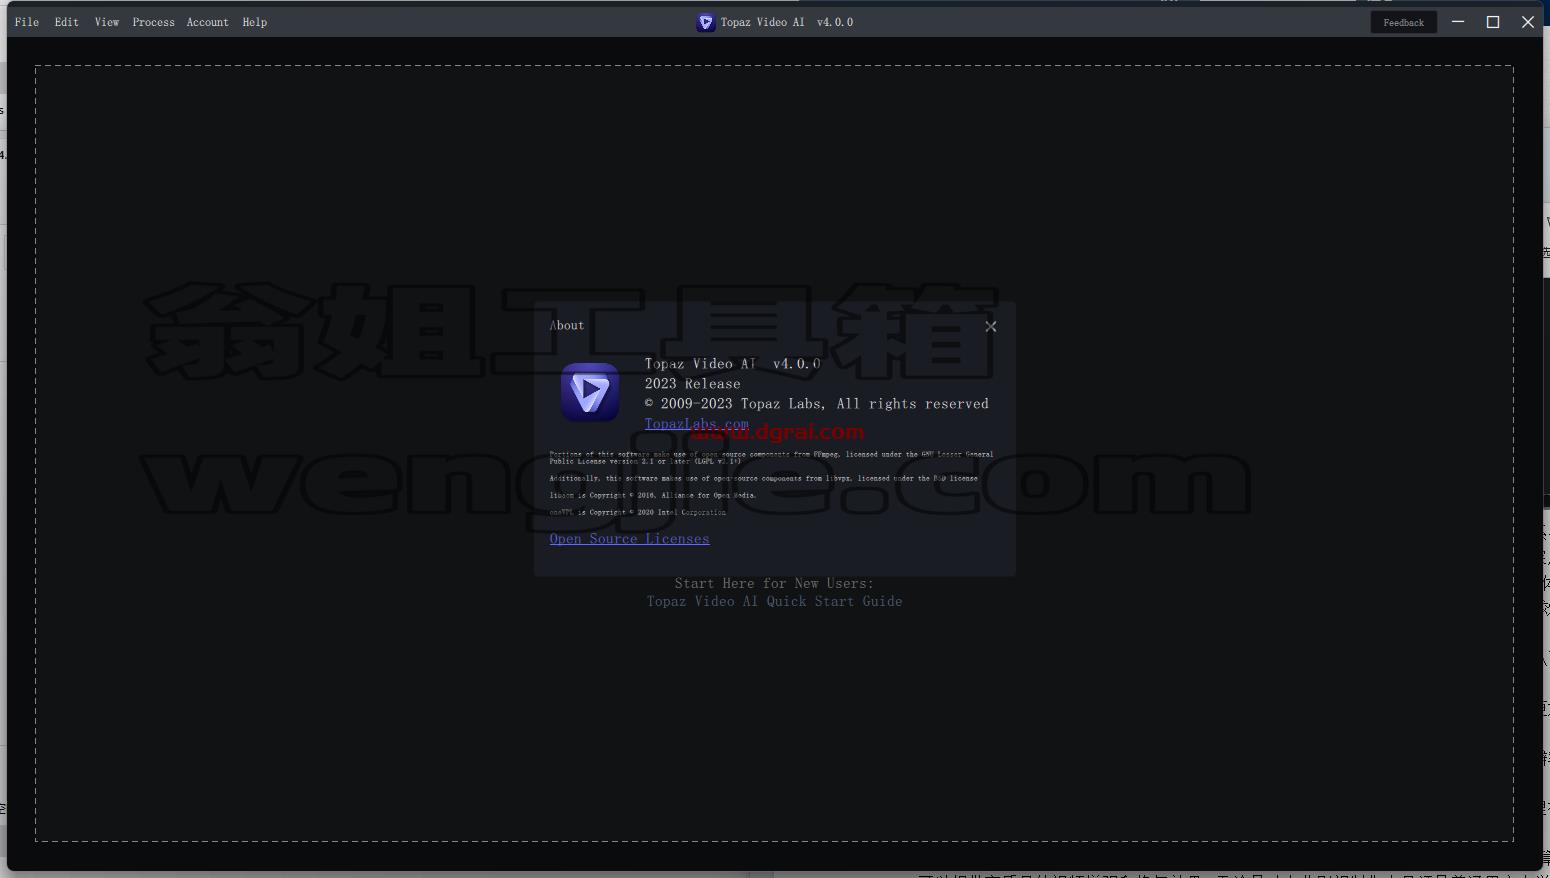
Task: Click the Feedback button
Action: 1403,22
